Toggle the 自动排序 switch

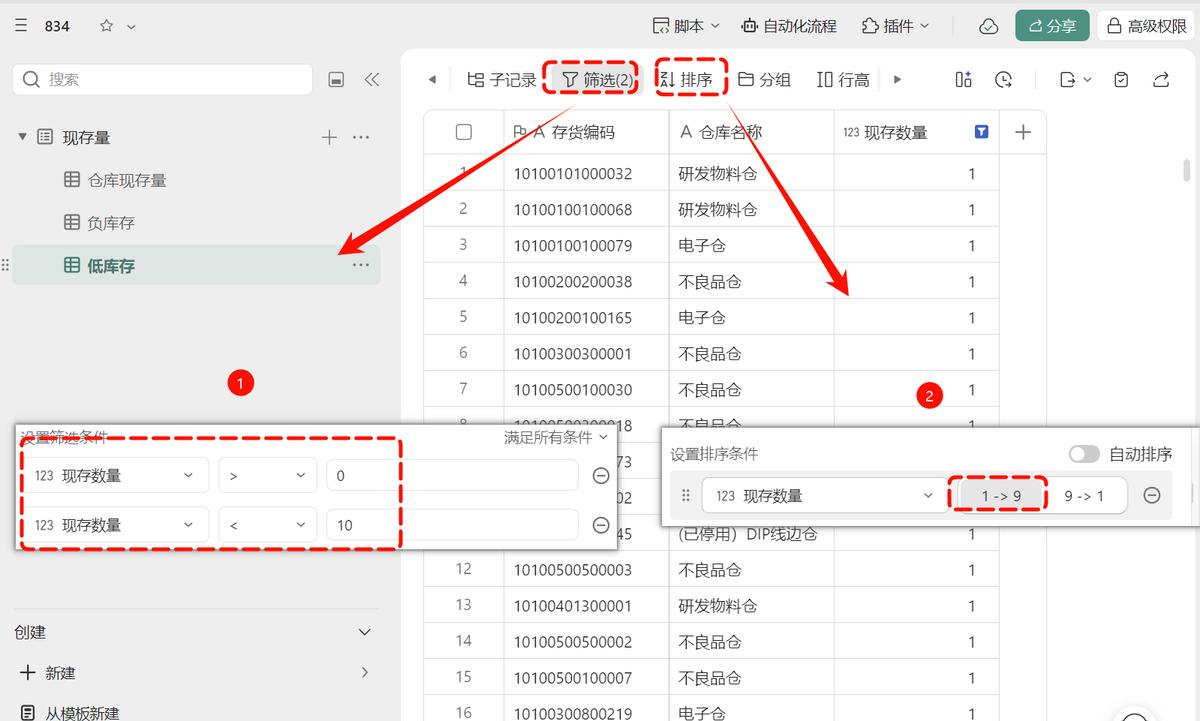pos(1084,454)
